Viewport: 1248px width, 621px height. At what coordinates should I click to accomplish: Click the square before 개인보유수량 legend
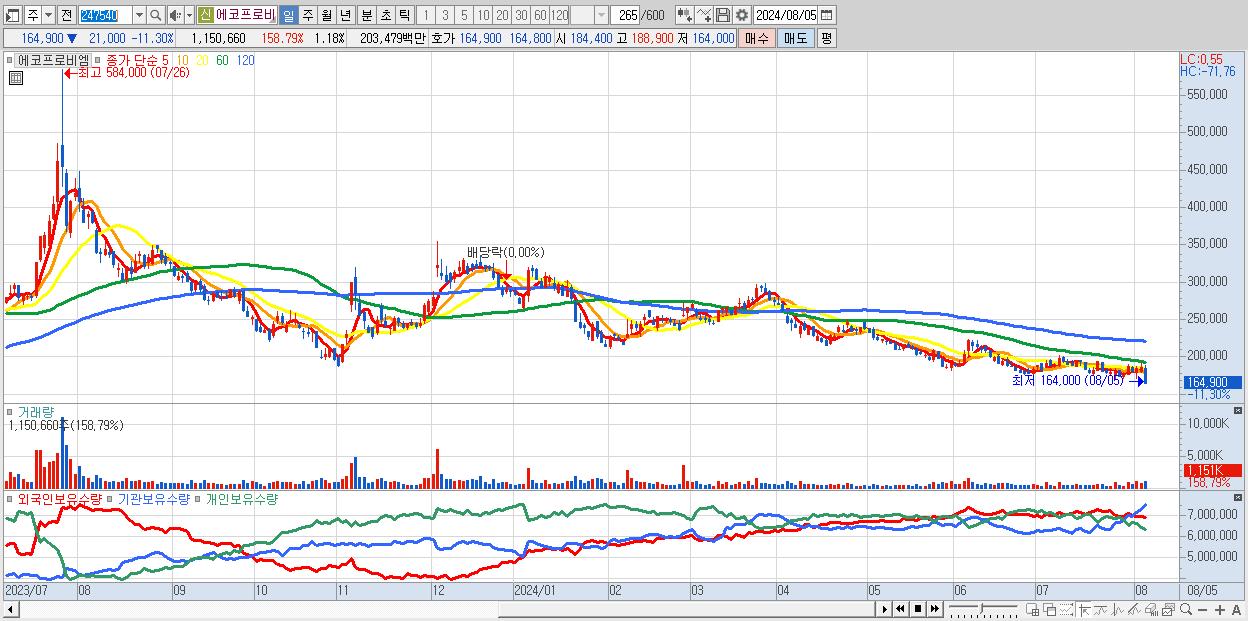pos(197,498)
